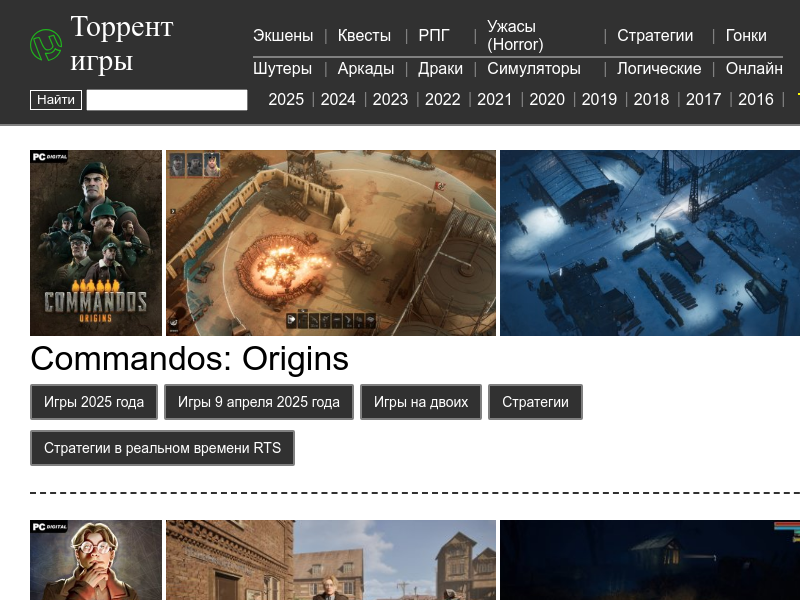Open the Стратегии menu item in header
Image resolution: width=800 pixels, height=600 pixels.
point(655,36)
